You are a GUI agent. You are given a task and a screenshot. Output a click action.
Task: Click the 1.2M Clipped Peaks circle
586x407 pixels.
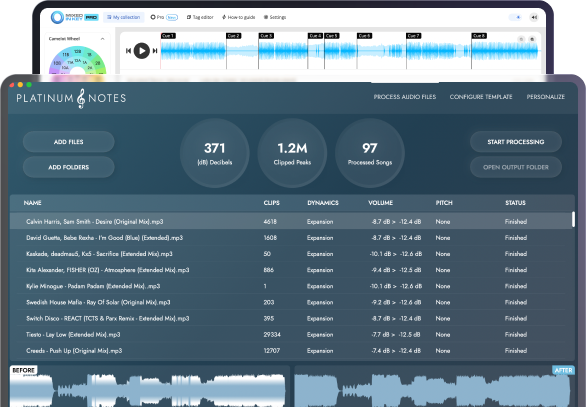coord(292,153)
